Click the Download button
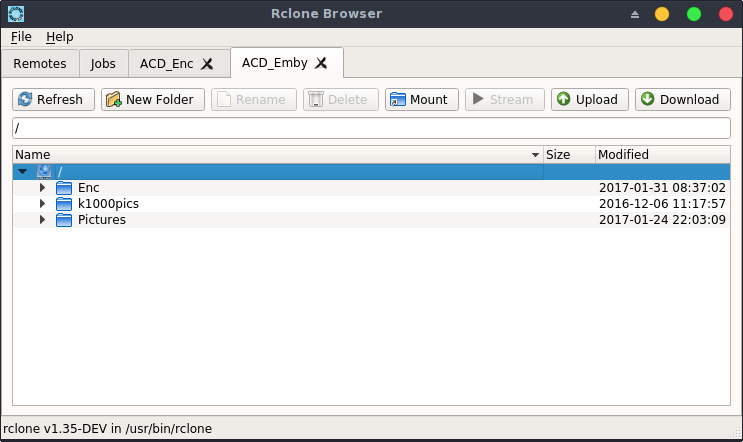Viewport: 743px width, 442px height. point(682,99)
